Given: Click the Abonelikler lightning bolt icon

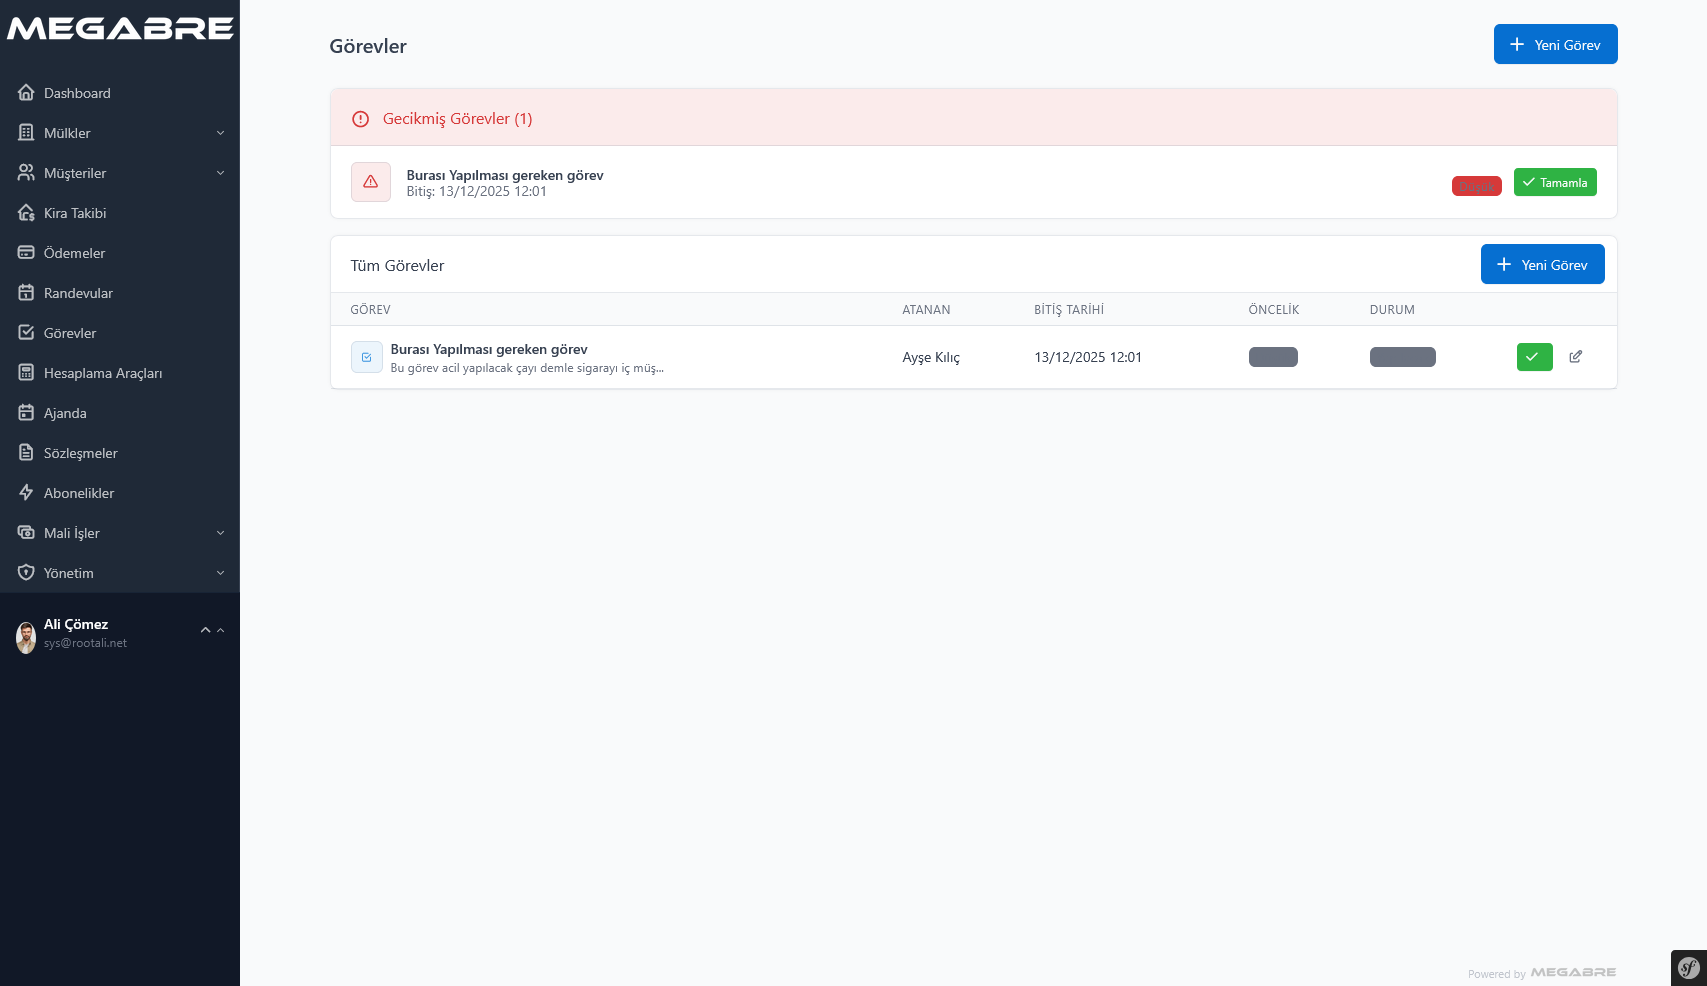Looking at the screenshot, I should (x=26, y=493).
